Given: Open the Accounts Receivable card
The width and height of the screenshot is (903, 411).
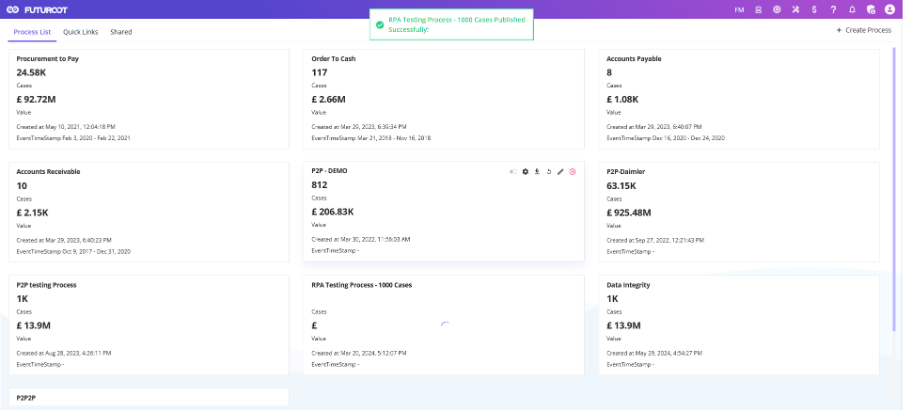Looking at the screenshot, I should pos(149,212).
